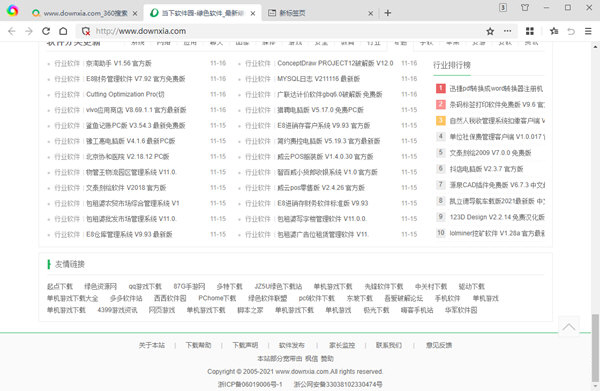Go back to the previous page
Viewport: 600px width, 391px height.
[11, 31]
